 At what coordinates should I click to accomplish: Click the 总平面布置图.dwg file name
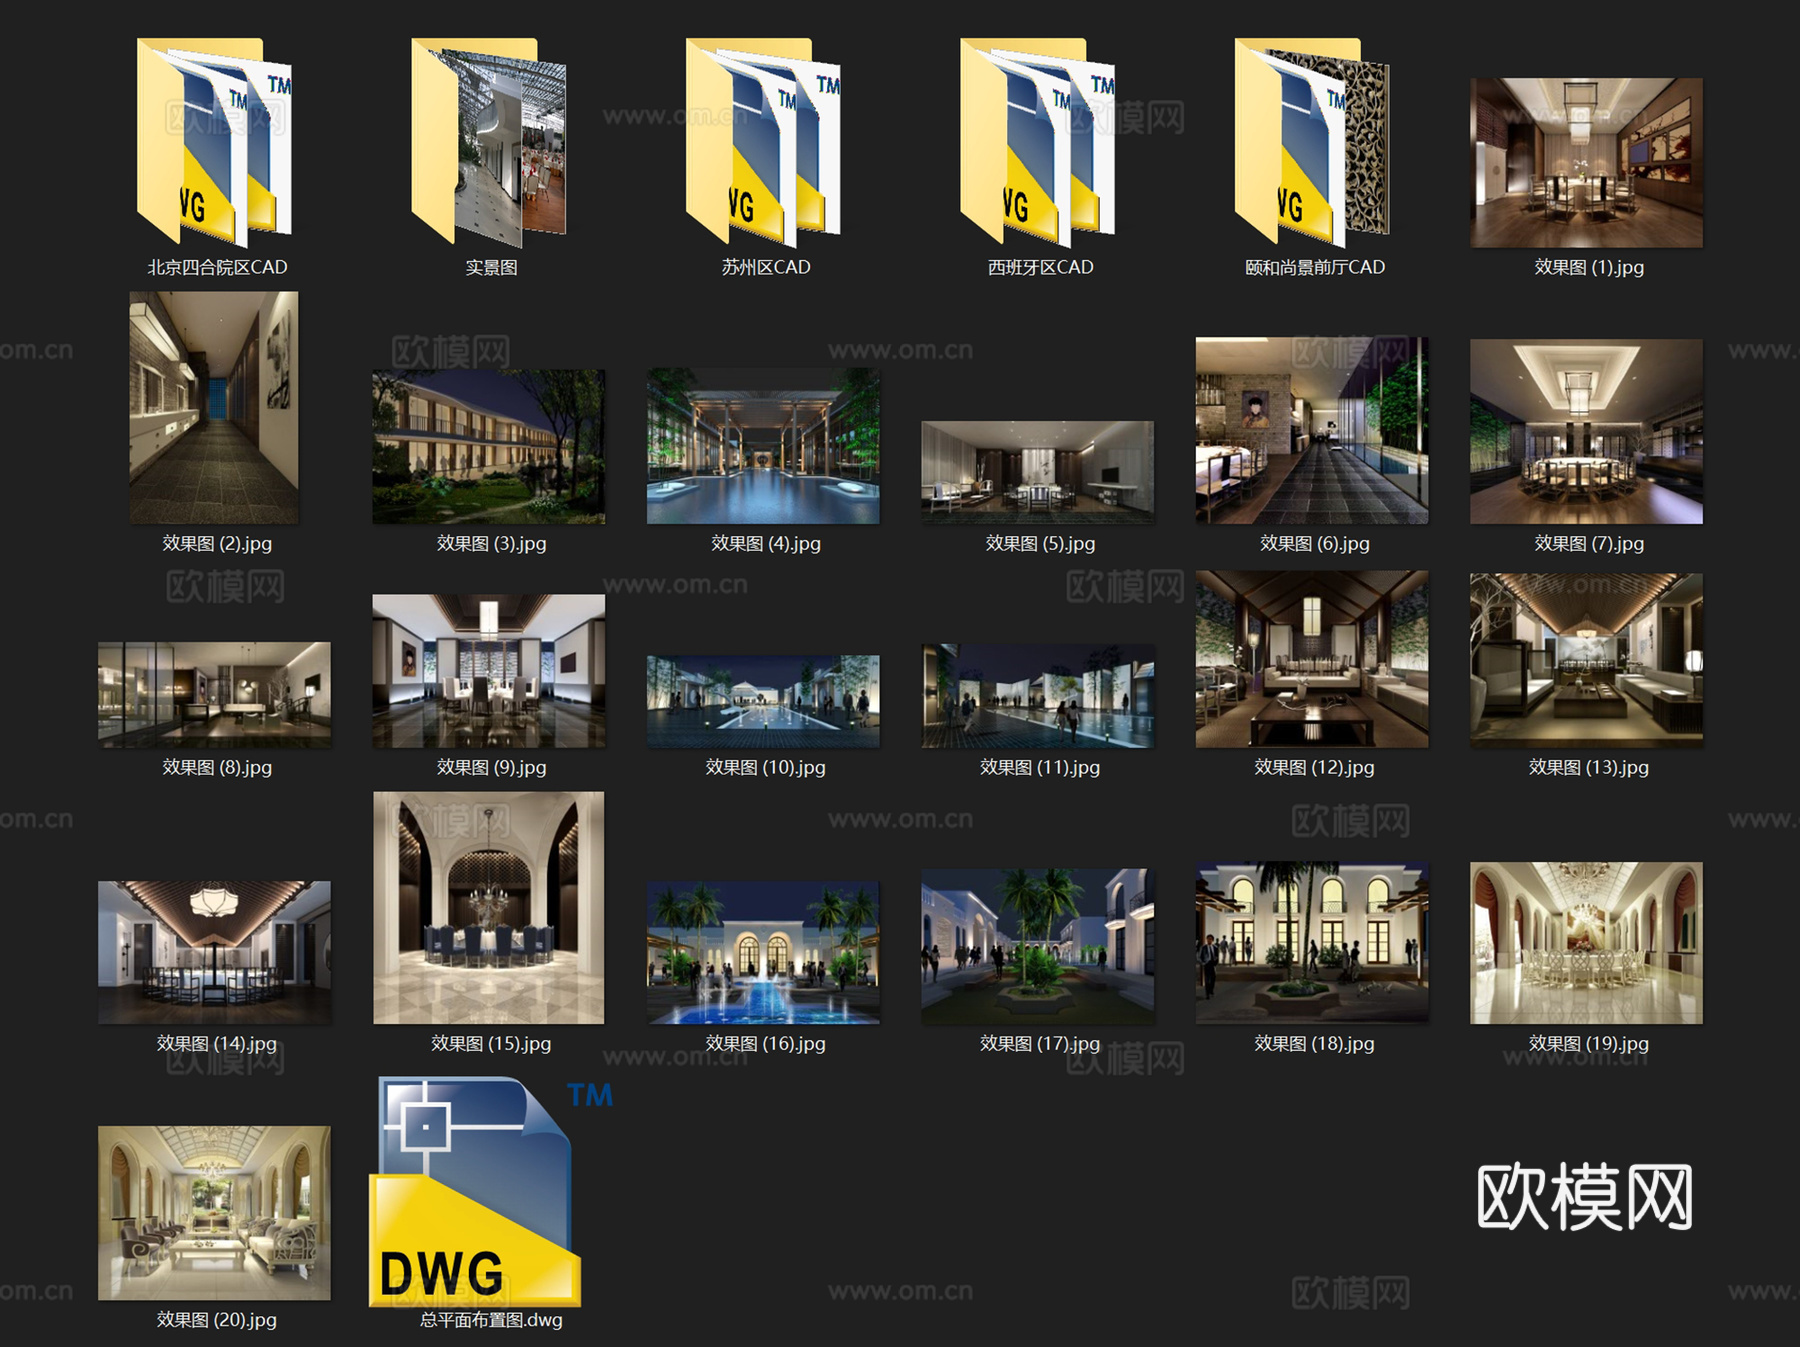[x=491, y=1320]
